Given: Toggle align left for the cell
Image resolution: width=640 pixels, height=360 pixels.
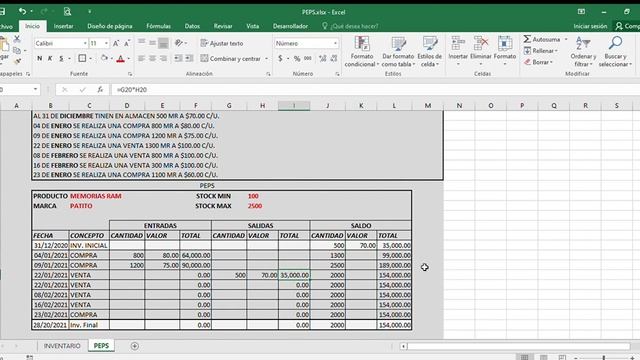Looking at the screenshot, I should 141,58.
